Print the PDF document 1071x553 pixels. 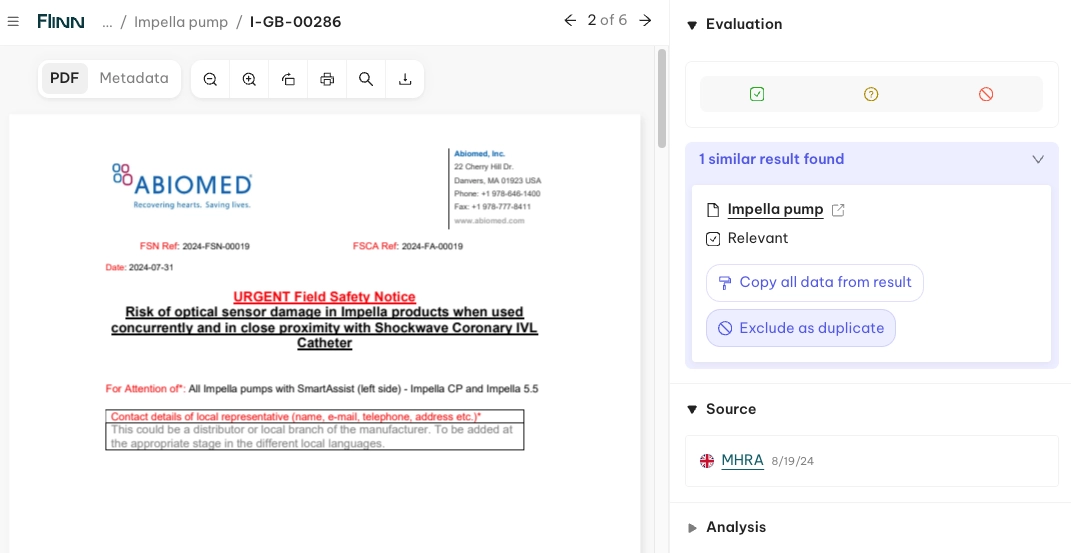tap(327, 79)
